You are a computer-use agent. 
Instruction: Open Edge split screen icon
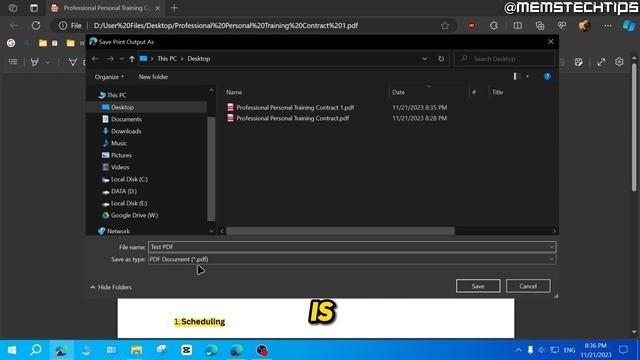tap(518, 25)
